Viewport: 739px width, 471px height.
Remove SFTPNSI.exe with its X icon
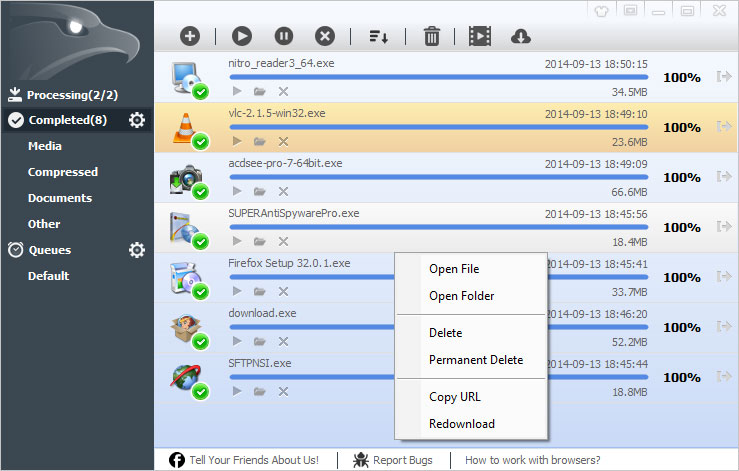pos(283,391)
